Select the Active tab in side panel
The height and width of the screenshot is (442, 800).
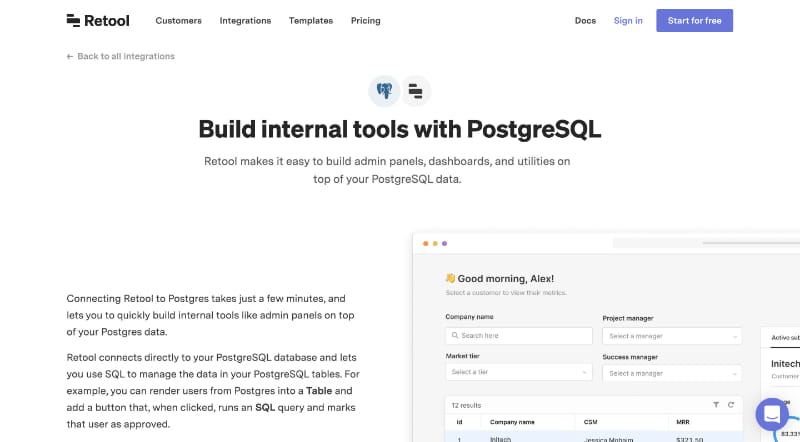pos(785,337)
